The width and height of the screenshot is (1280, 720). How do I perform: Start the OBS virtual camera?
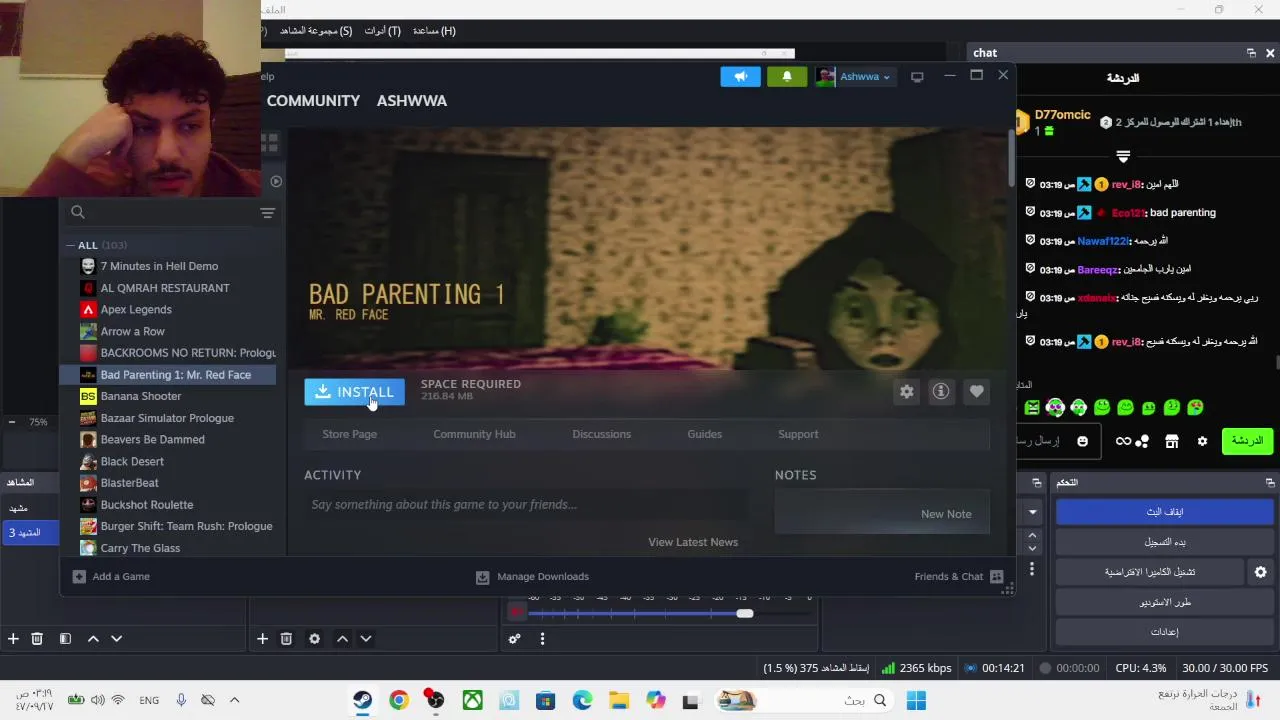pyautogui.click(x=1149, y=572)
